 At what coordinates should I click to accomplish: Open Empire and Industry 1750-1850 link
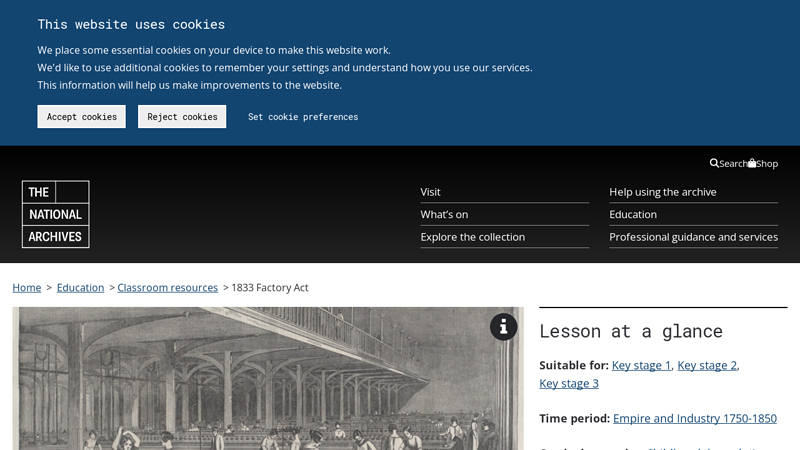[x=694, y=419]
